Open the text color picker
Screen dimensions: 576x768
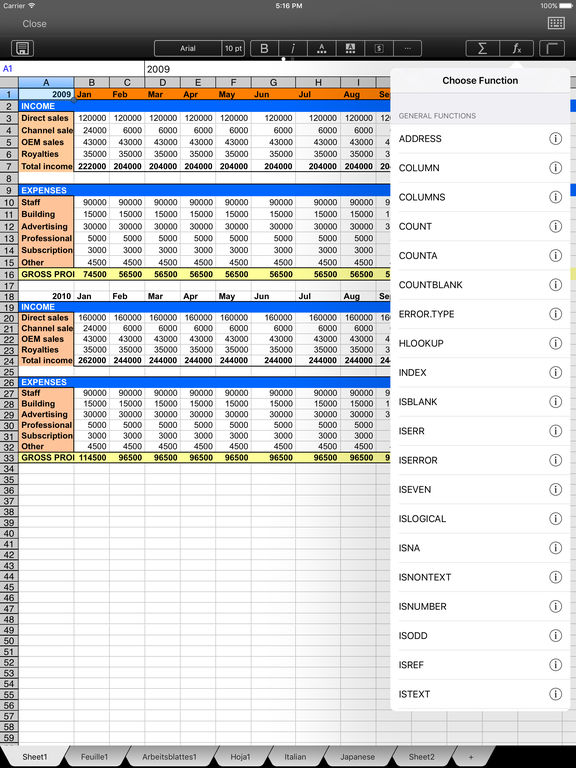[321, 48]
